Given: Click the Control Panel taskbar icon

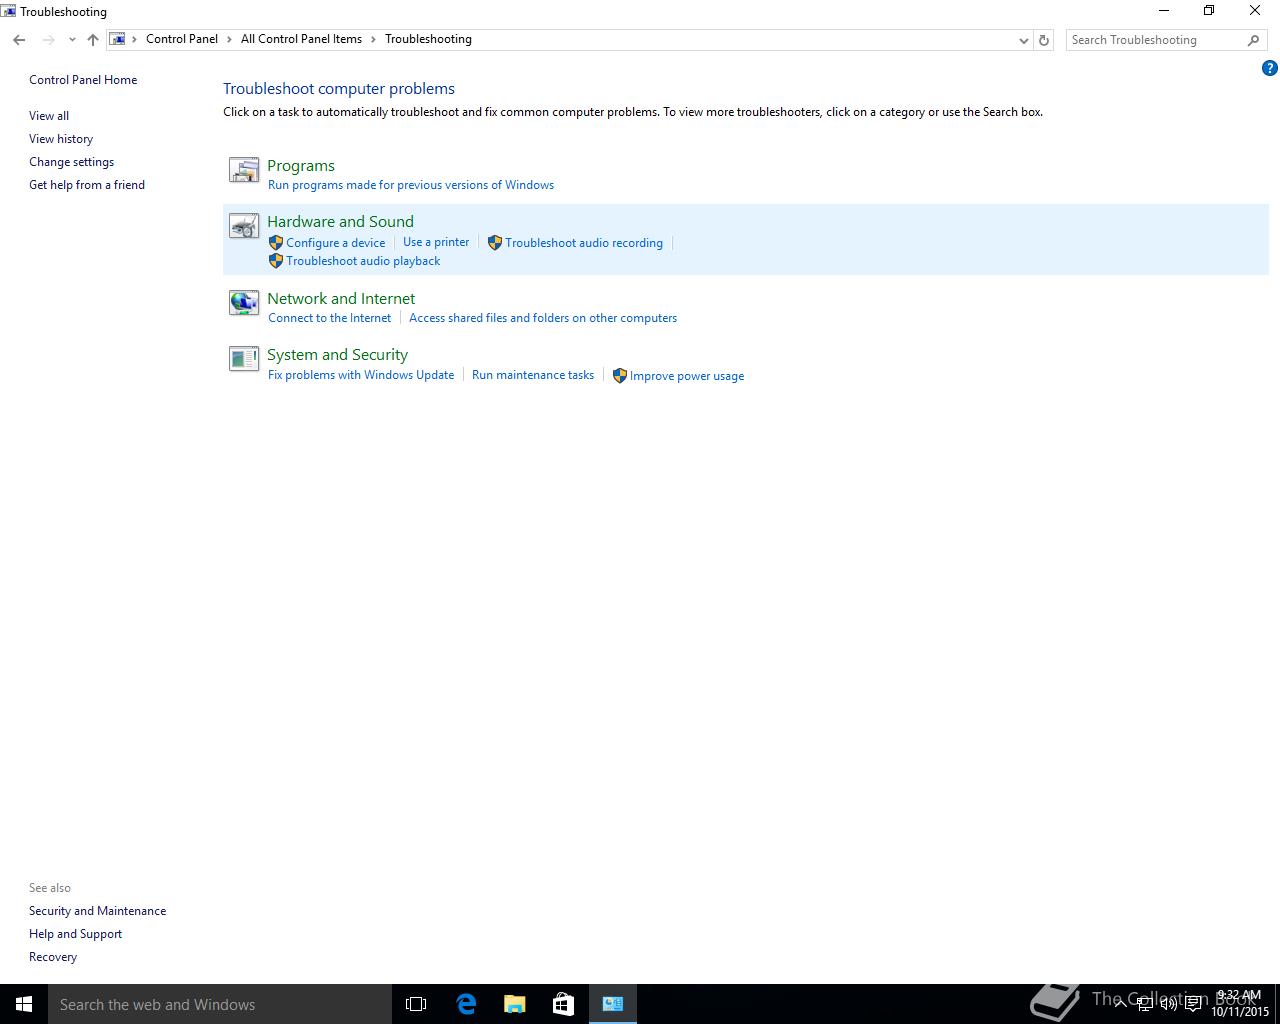Looking at the screenshot, I should point(613,1004).
